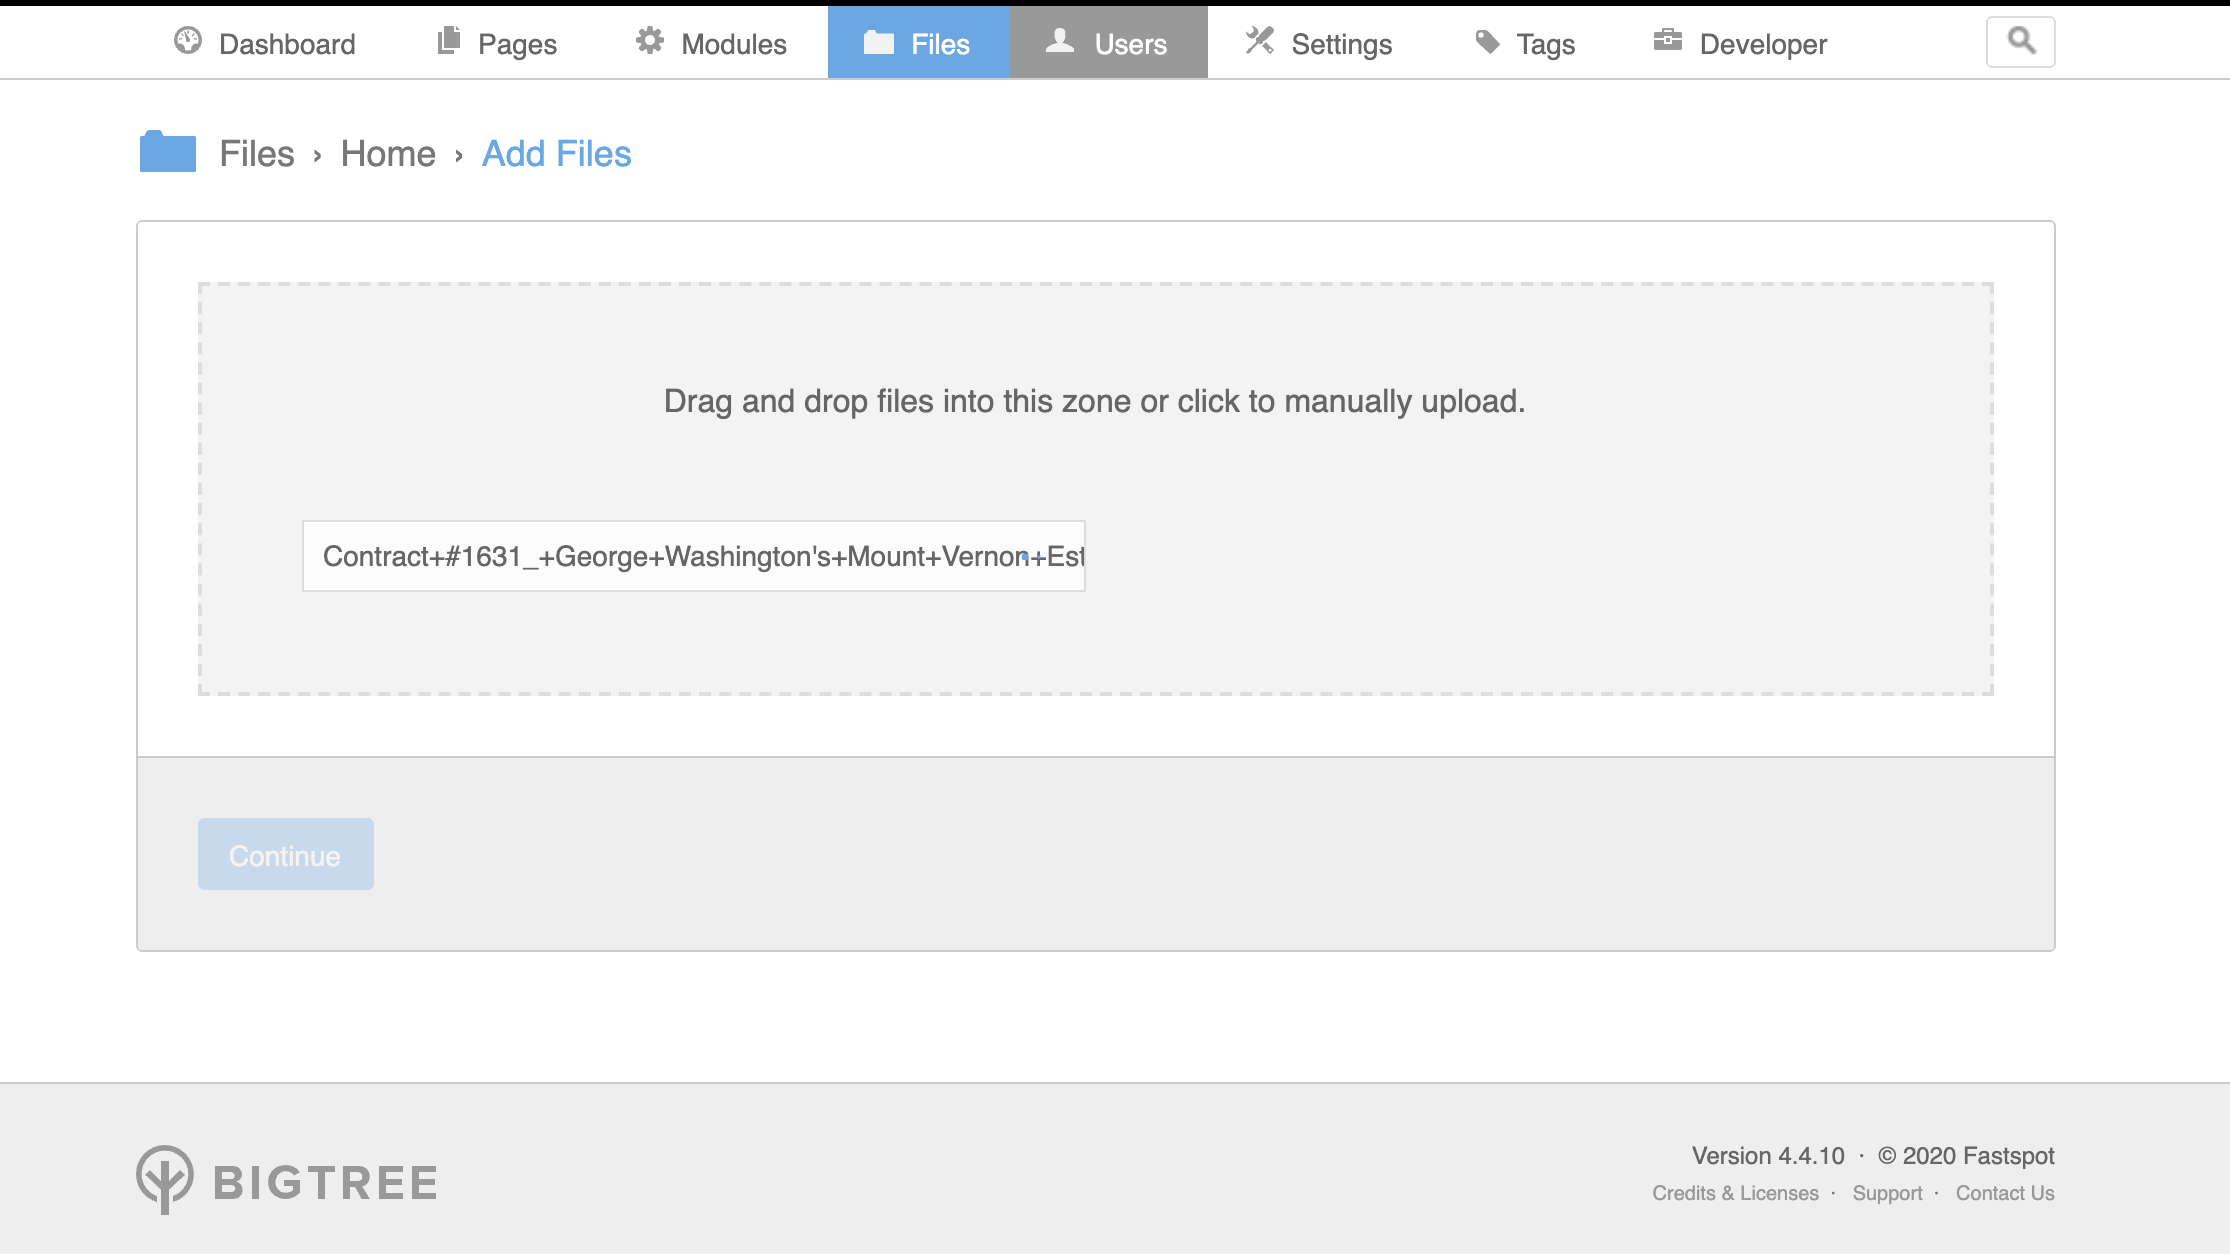Click the Continue button
This screenshot has width=2230, height=1254.
(x=286, y=854)
